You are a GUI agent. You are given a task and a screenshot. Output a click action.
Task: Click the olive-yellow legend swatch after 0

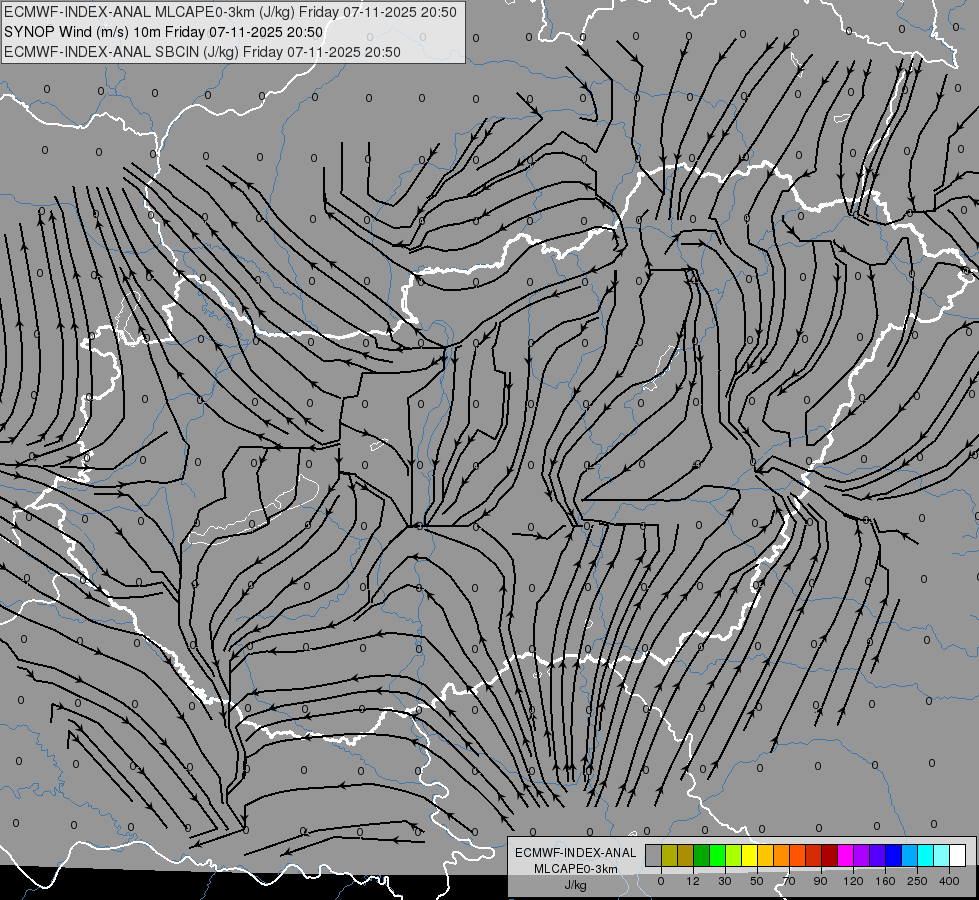(669, 855)
